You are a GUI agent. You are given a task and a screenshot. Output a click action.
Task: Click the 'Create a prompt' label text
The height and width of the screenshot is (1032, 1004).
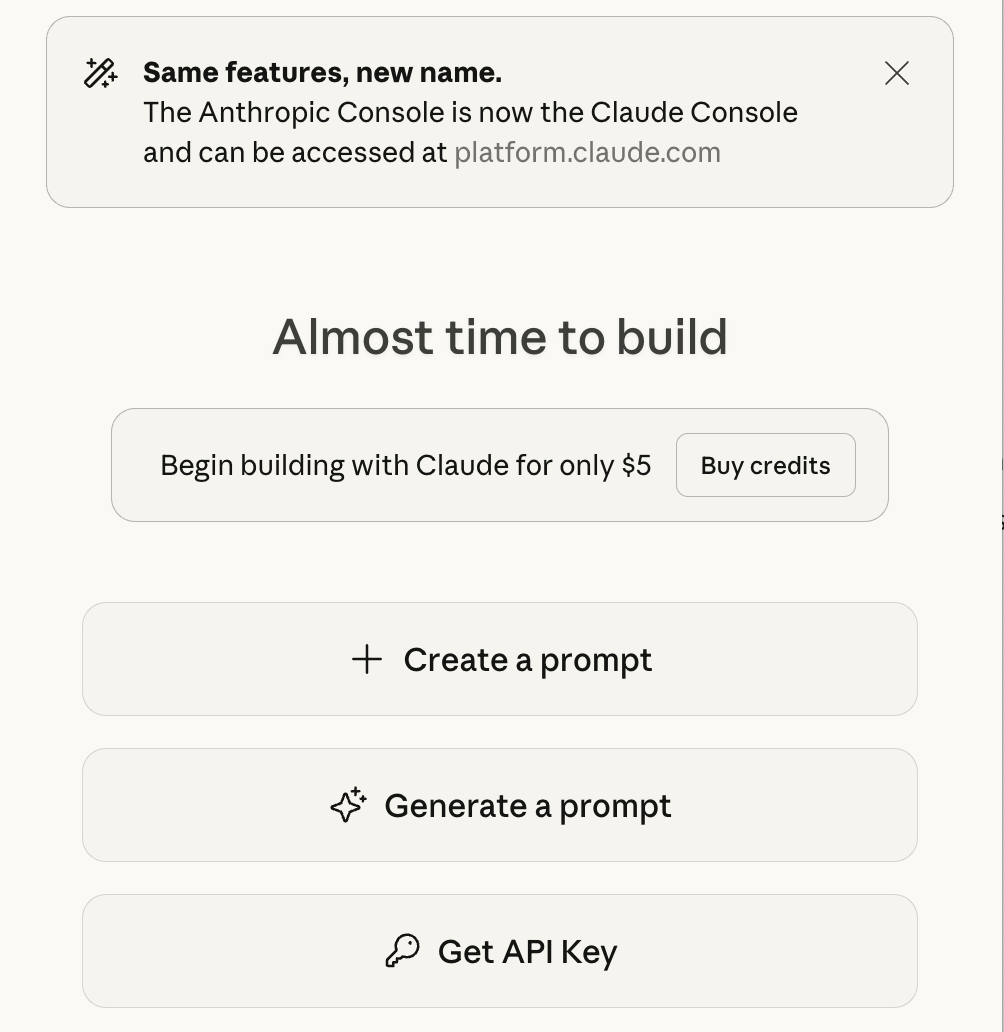click(x=527, y=660)
